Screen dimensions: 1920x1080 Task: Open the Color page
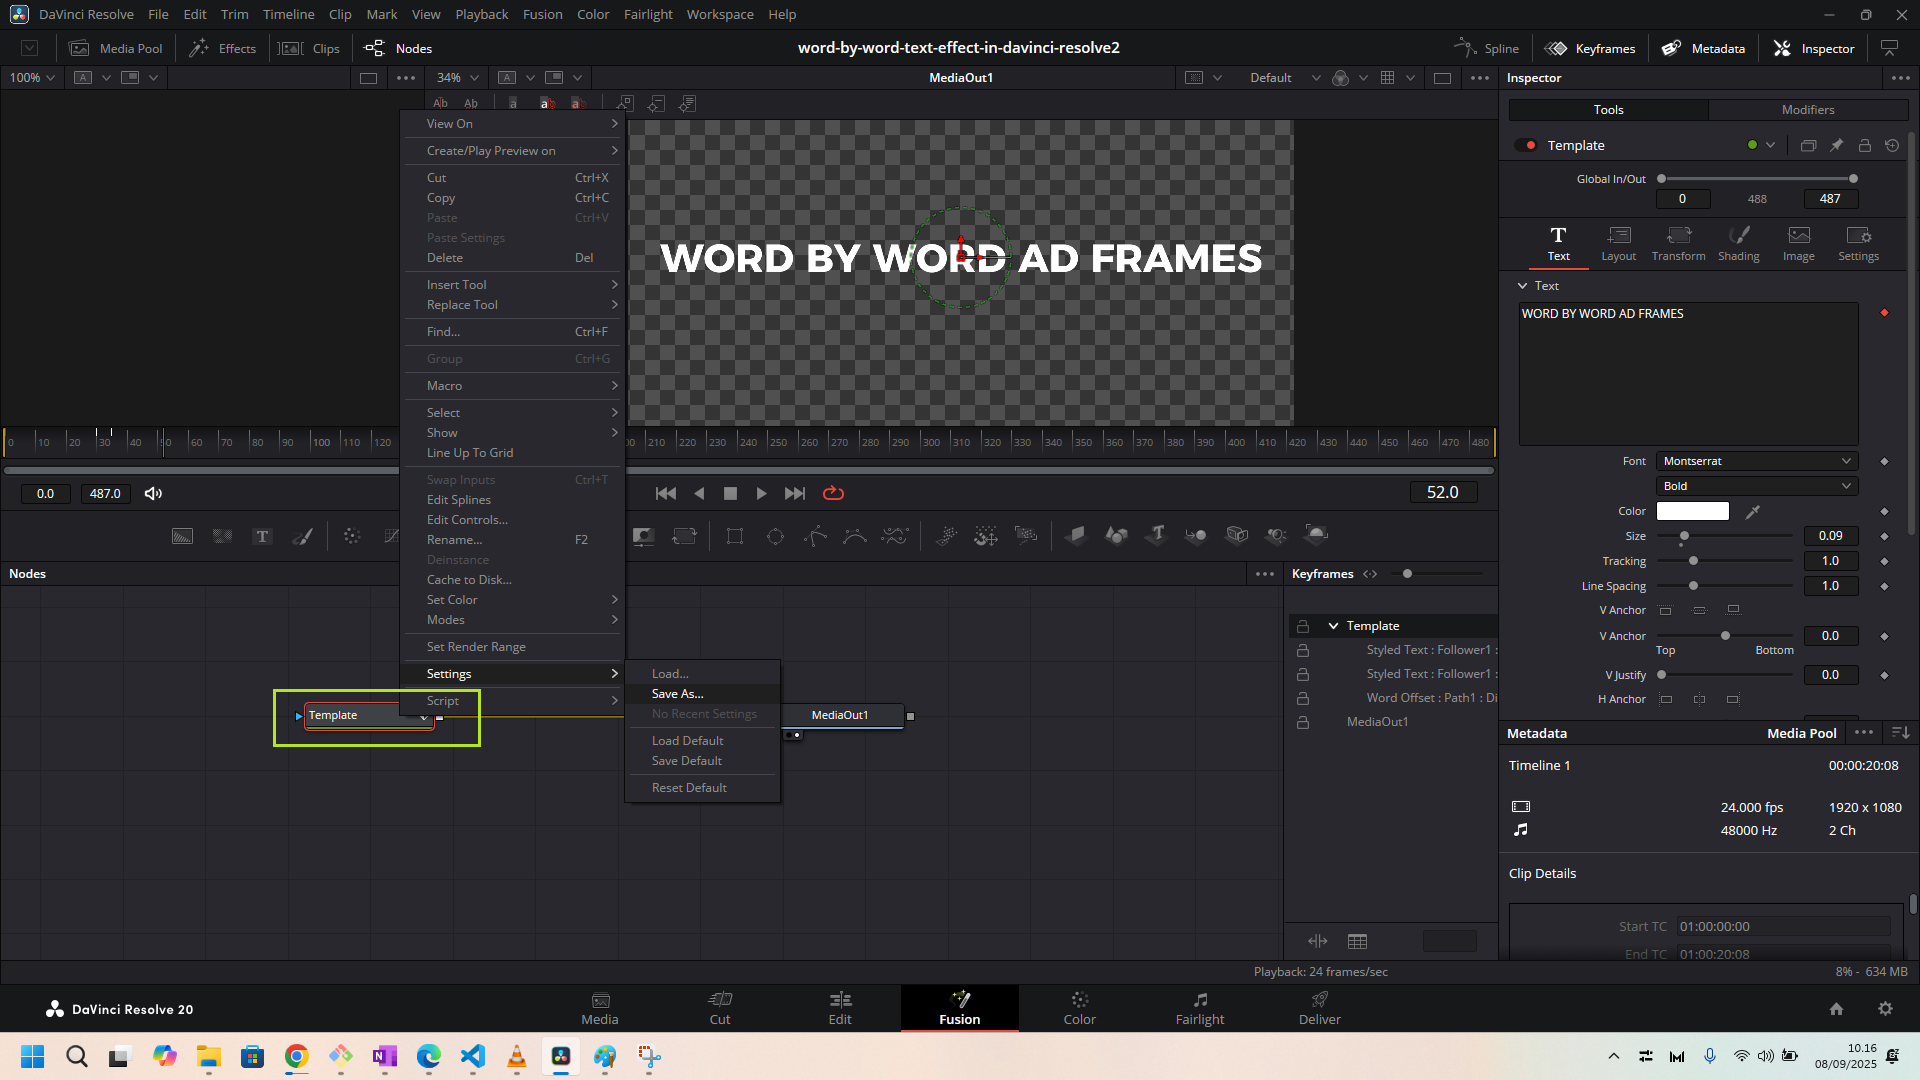(1079, 1007)
